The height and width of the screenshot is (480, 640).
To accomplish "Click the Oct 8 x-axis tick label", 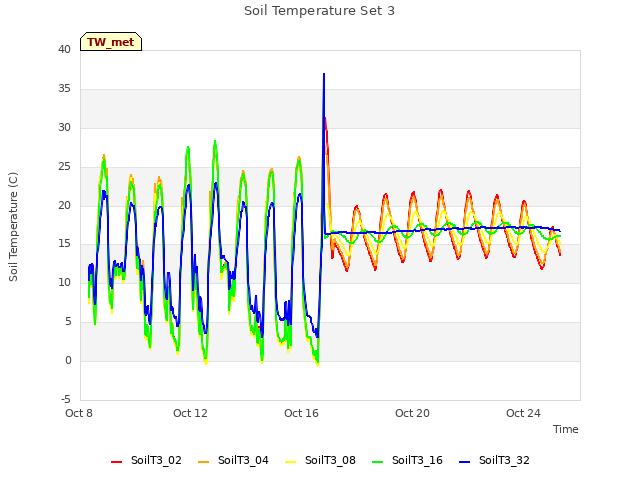I will 79,413.
